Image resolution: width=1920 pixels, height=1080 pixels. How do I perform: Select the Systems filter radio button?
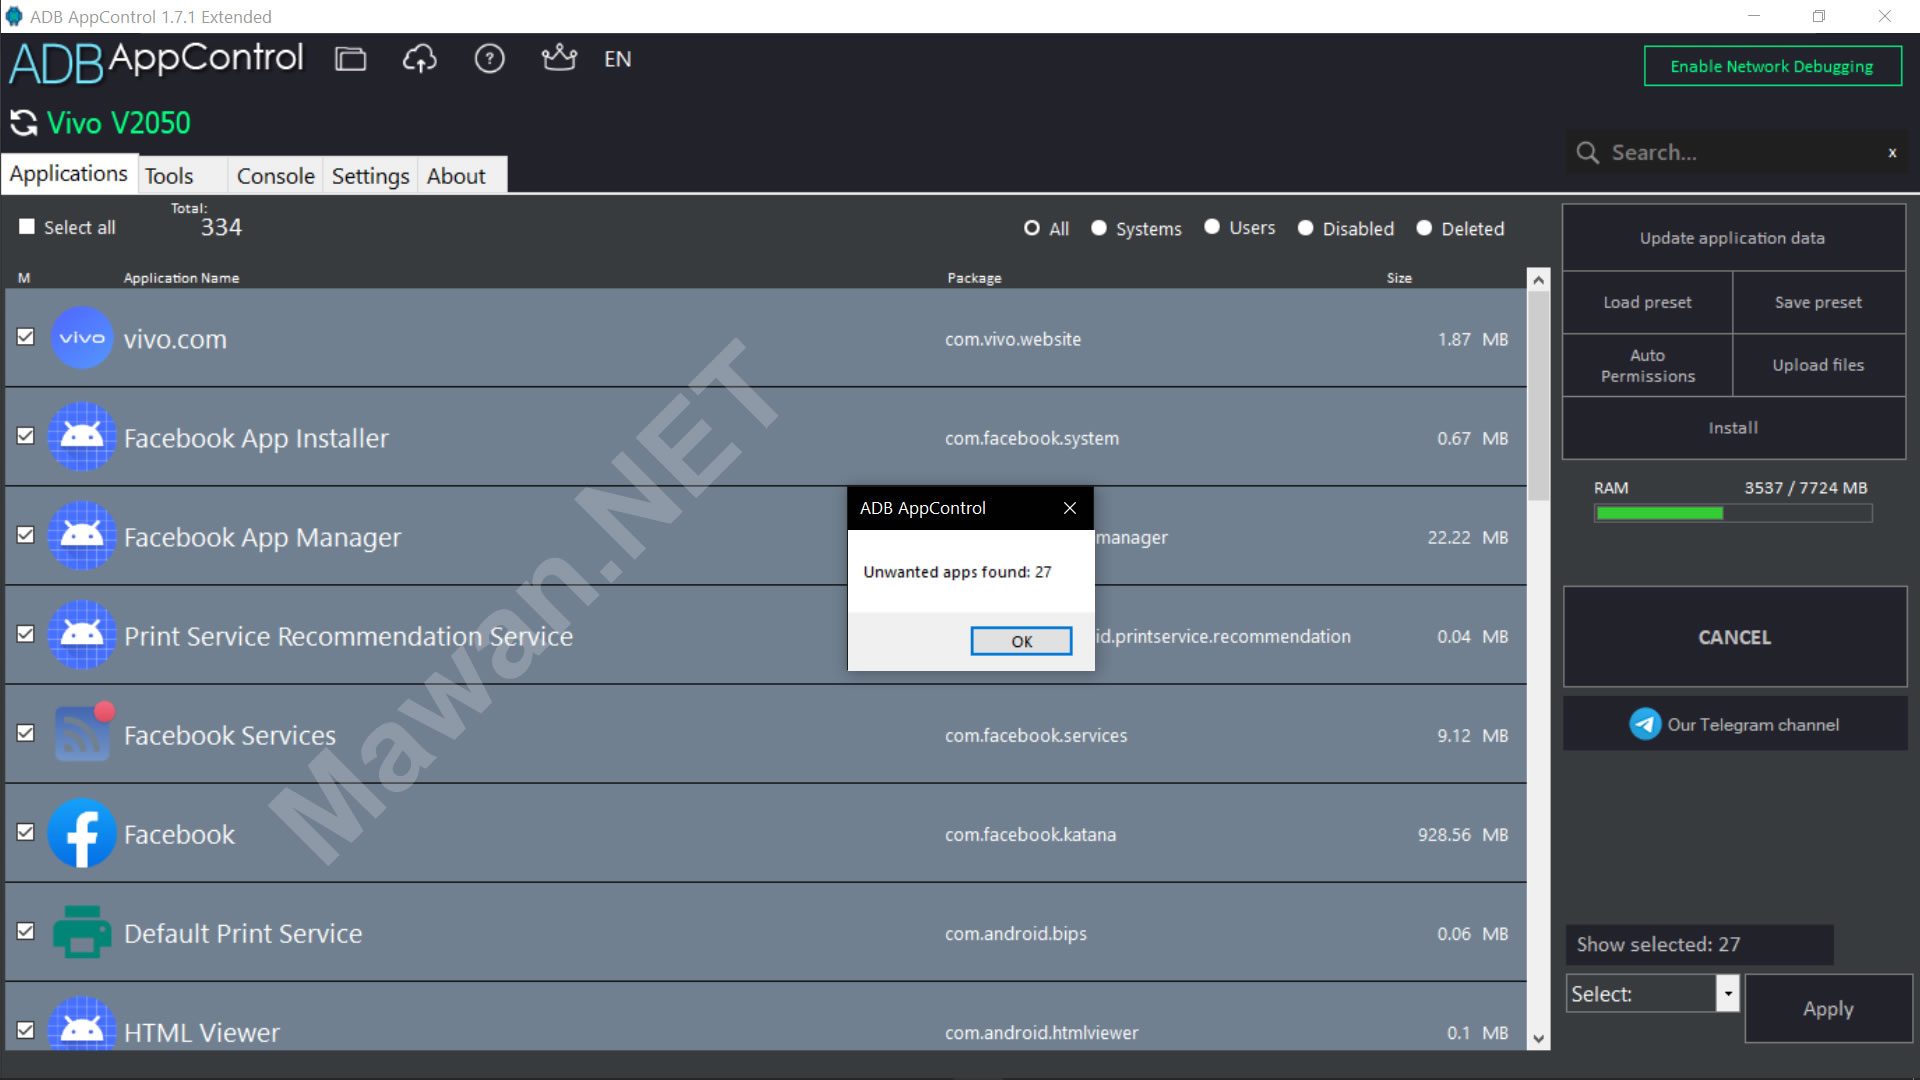[1099, 228]
